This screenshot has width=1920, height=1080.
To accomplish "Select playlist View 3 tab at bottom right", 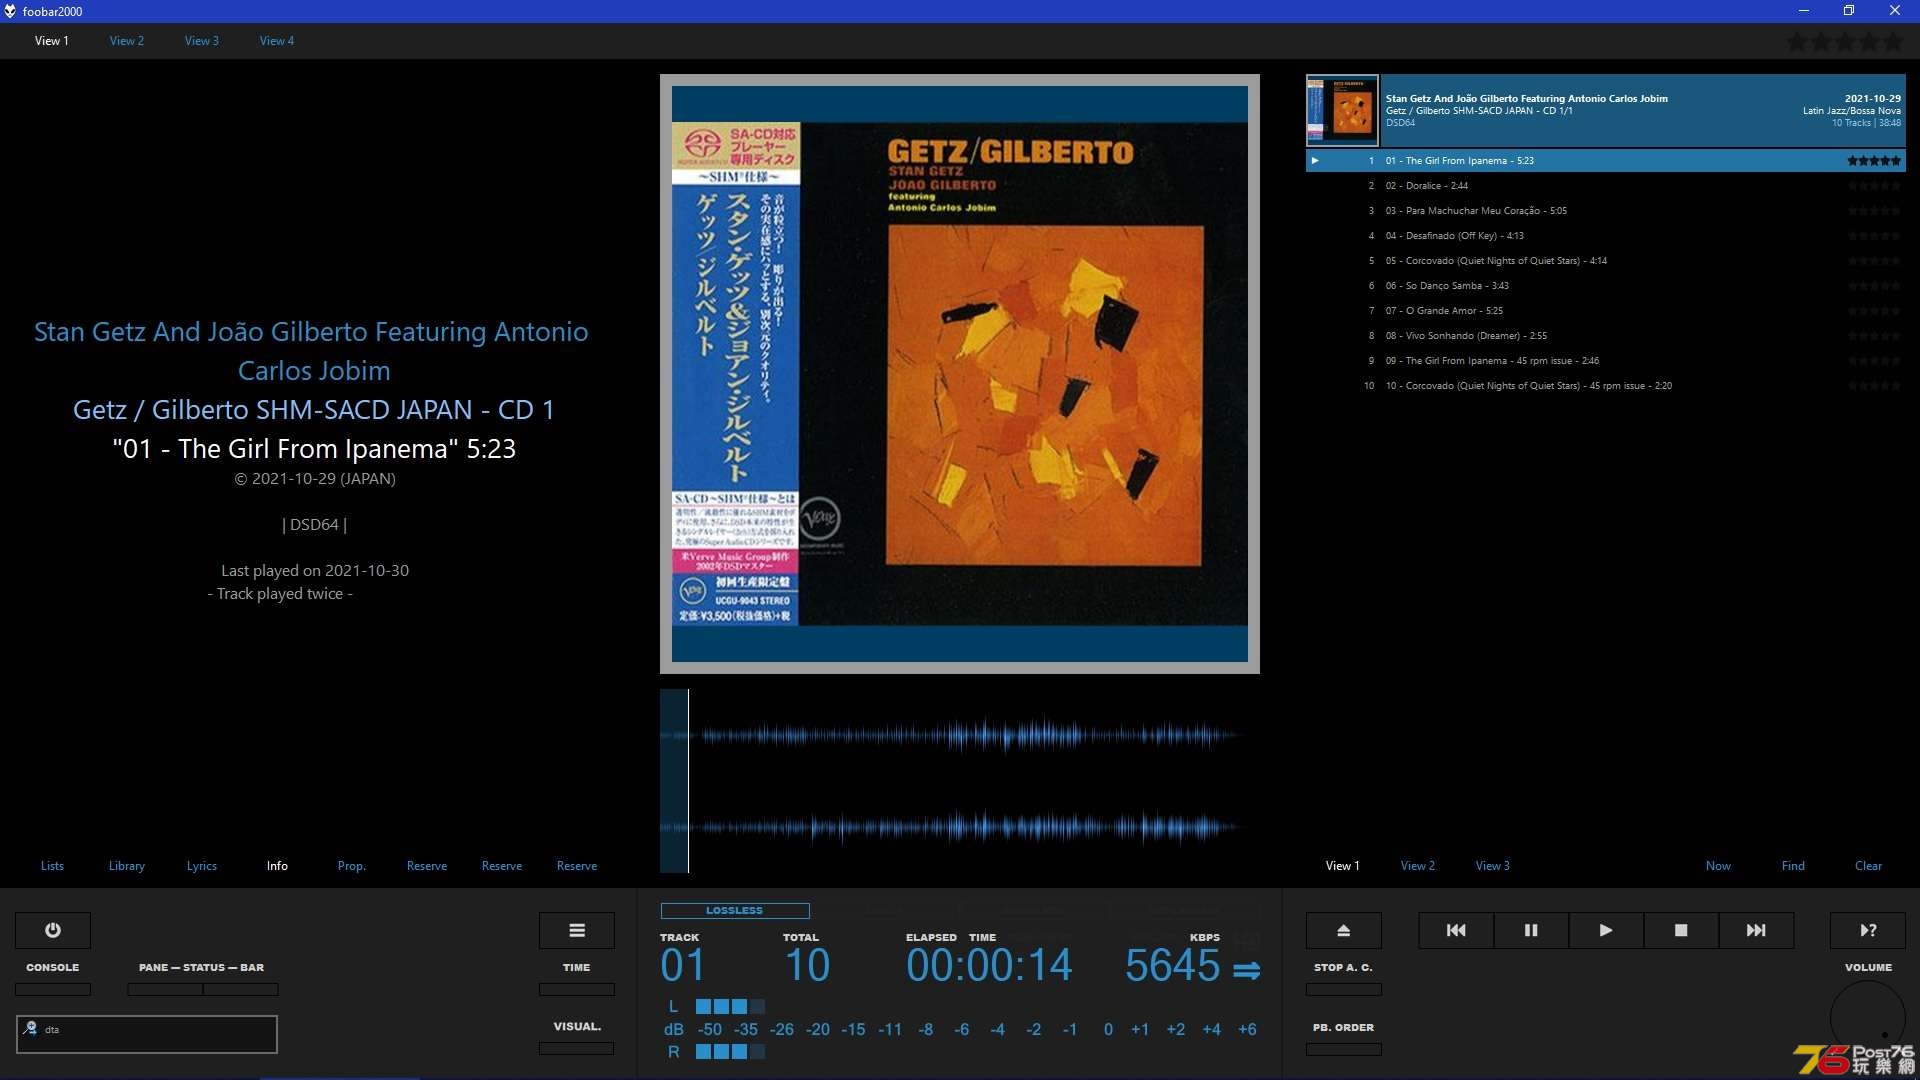I will tap(1493, 866).
